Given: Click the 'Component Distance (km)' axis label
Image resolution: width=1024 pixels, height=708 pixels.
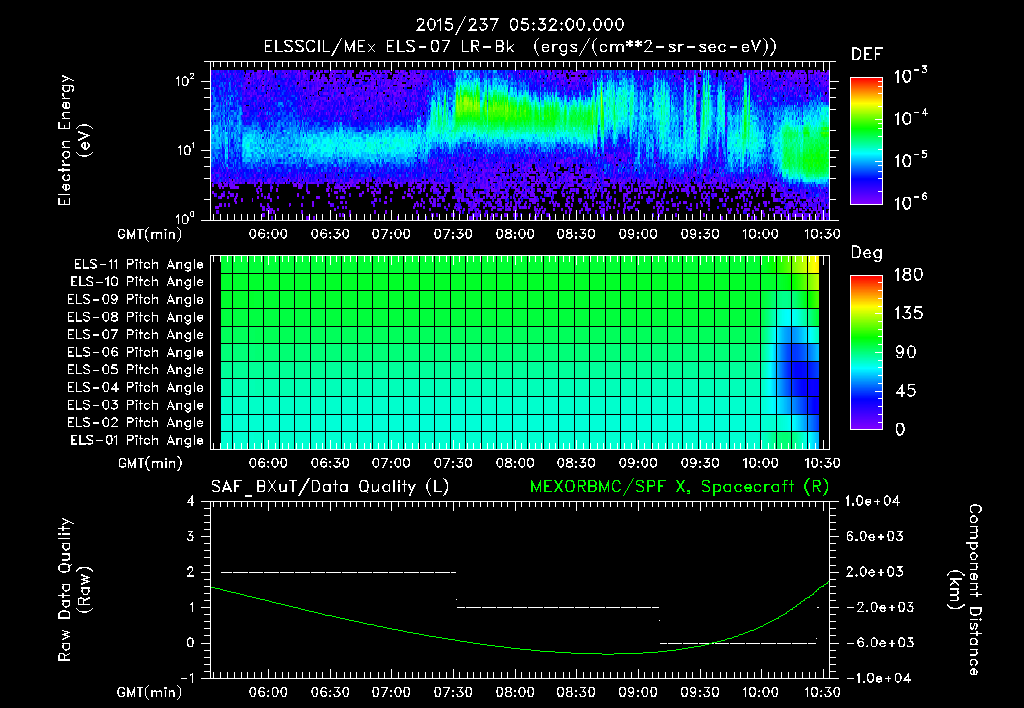Looking at the screenshot, I should (x=965, y=590).
